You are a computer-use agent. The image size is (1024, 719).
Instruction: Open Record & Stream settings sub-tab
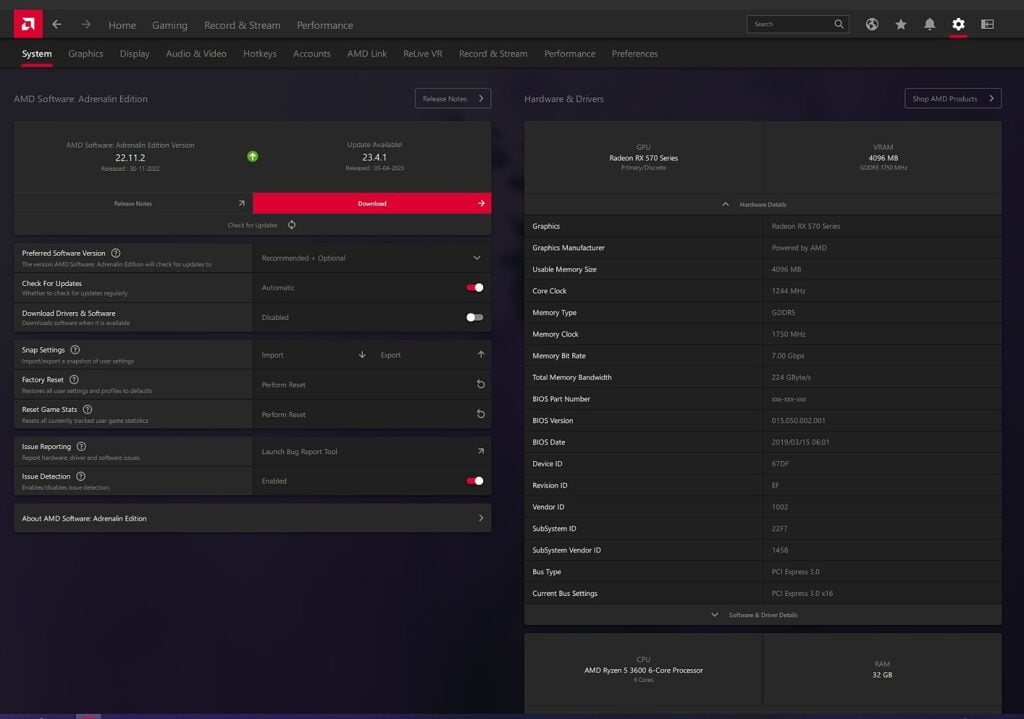(493, 54)
